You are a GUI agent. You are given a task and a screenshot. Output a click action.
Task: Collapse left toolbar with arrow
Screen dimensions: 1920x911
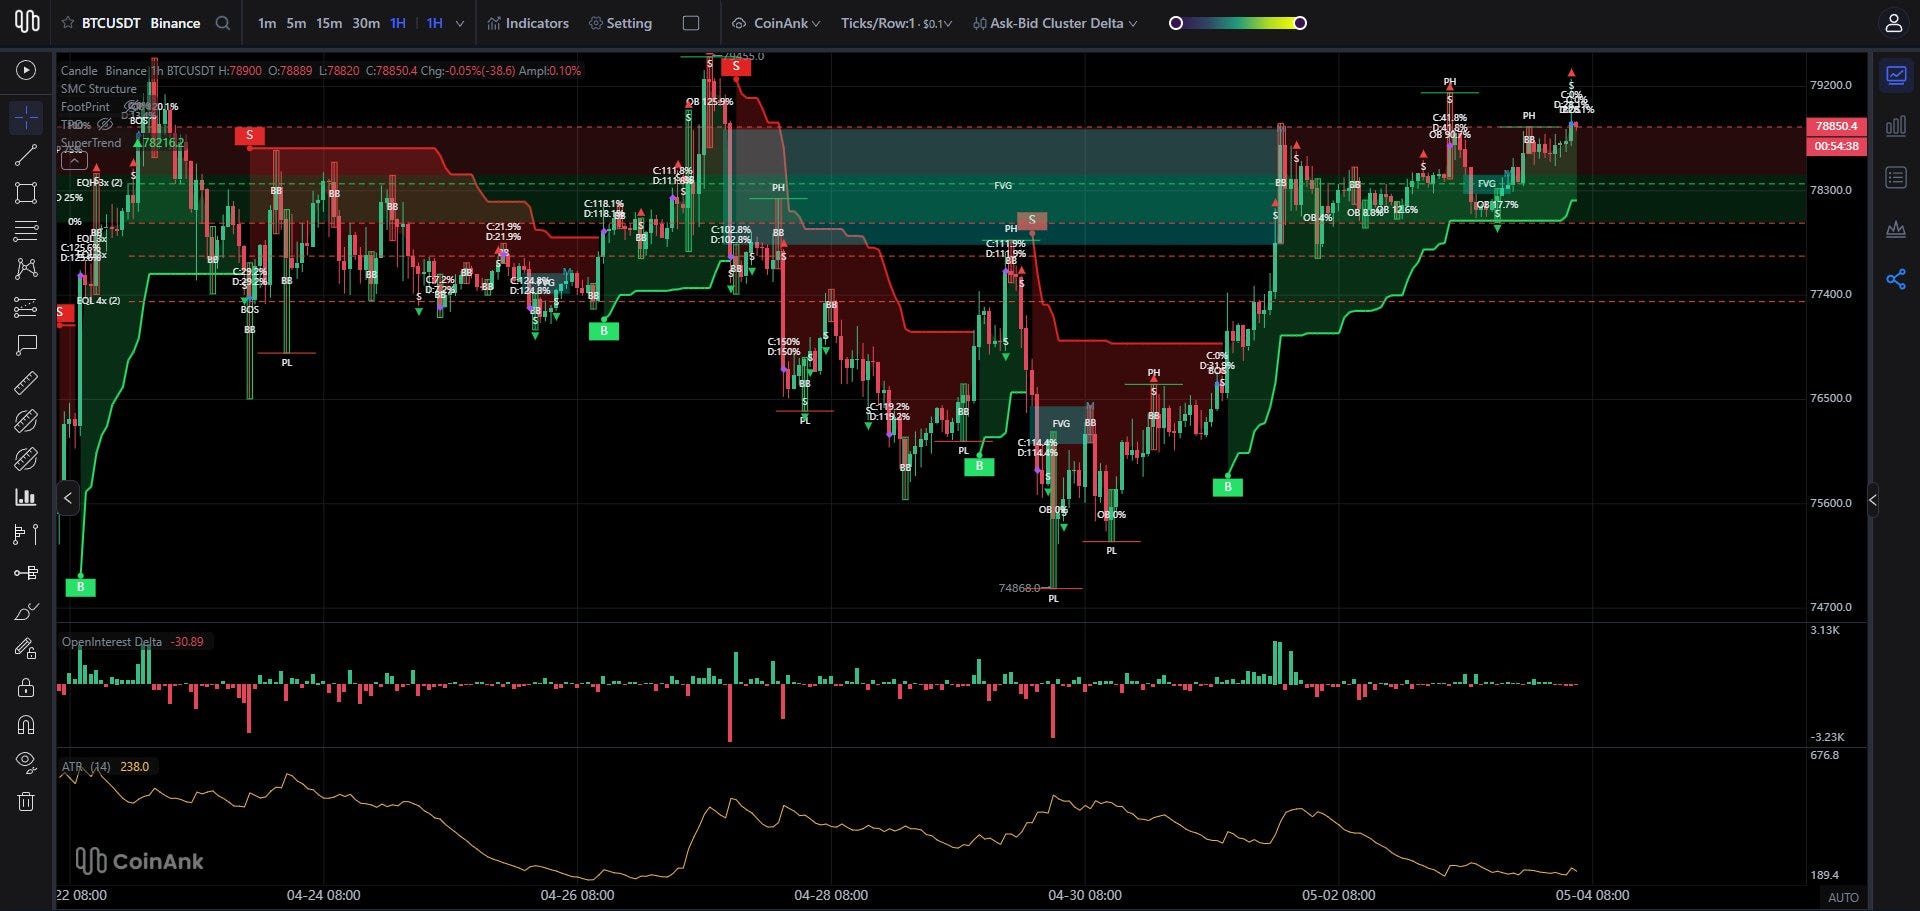[68, 497]
